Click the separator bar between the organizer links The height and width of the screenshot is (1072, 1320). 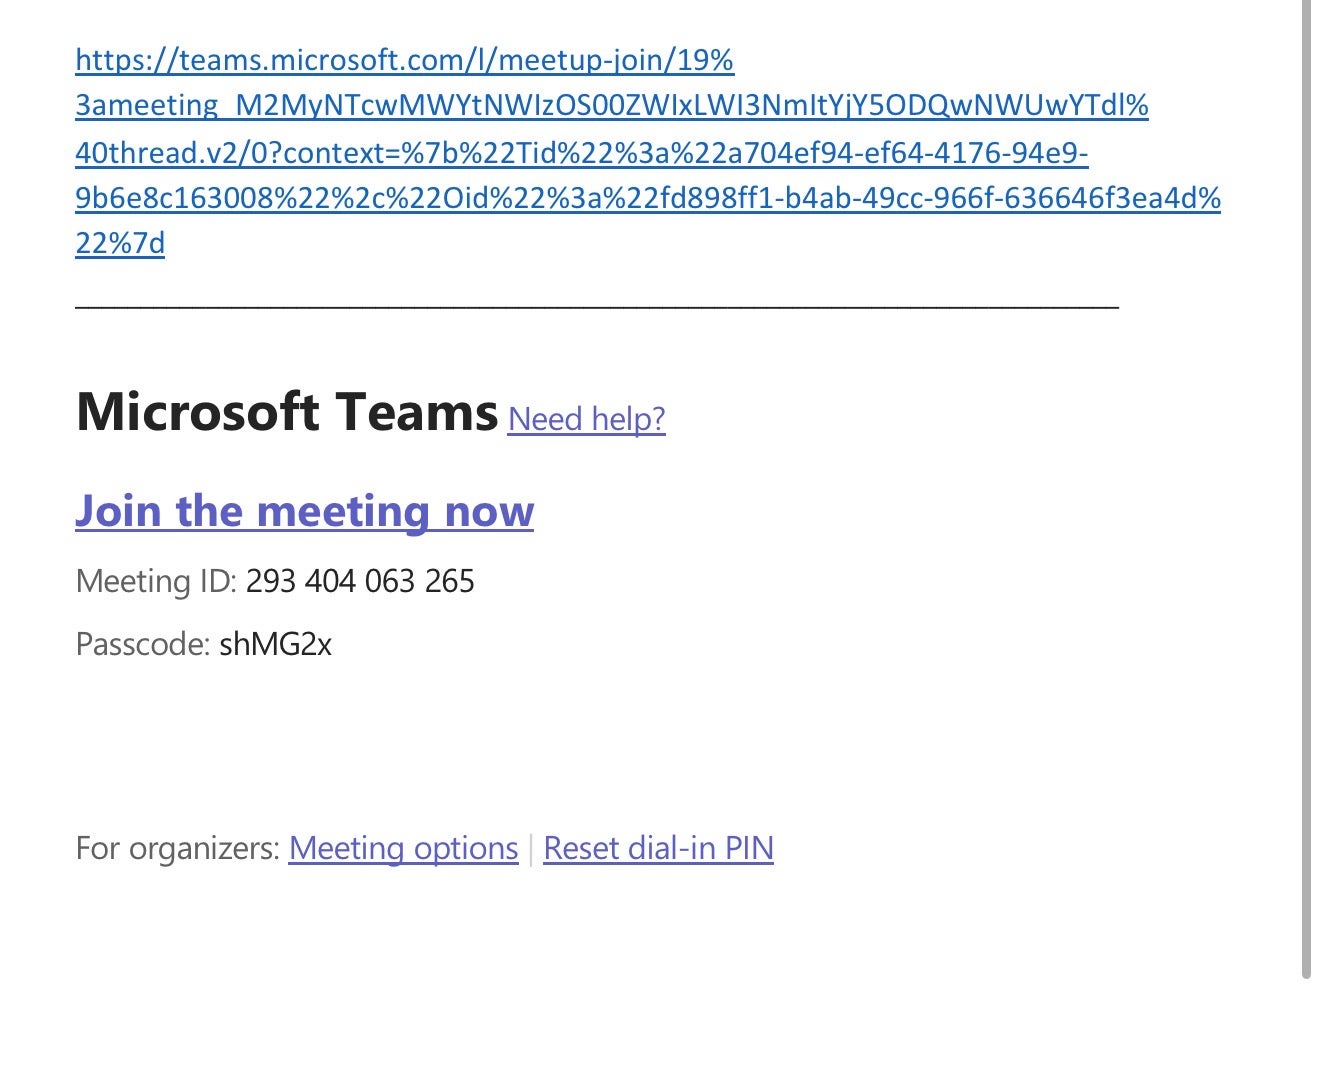point(531,849)
